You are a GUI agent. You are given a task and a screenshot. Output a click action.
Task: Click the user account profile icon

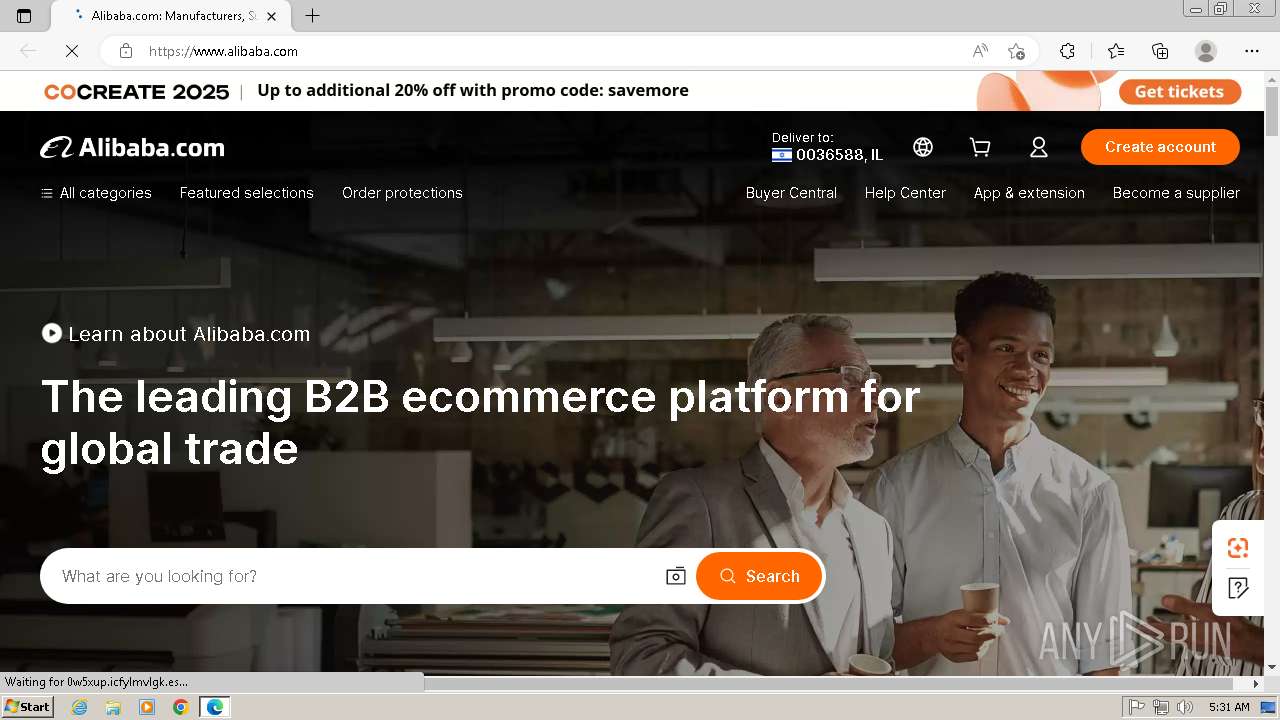click(1039, 147)
